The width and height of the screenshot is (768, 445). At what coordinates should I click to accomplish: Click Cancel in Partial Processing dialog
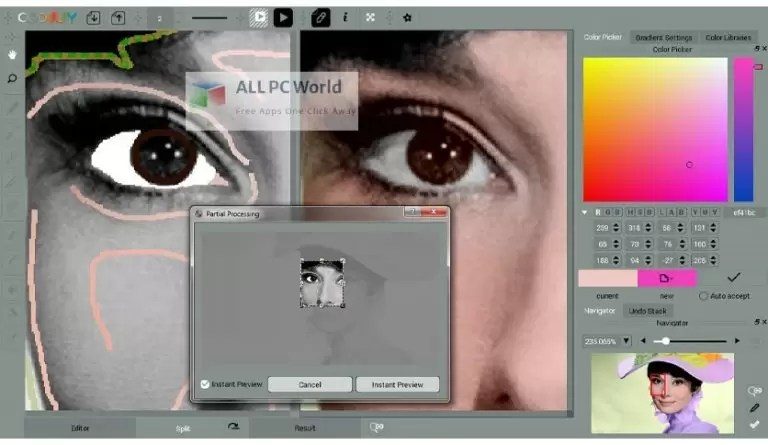coord(310,384)
